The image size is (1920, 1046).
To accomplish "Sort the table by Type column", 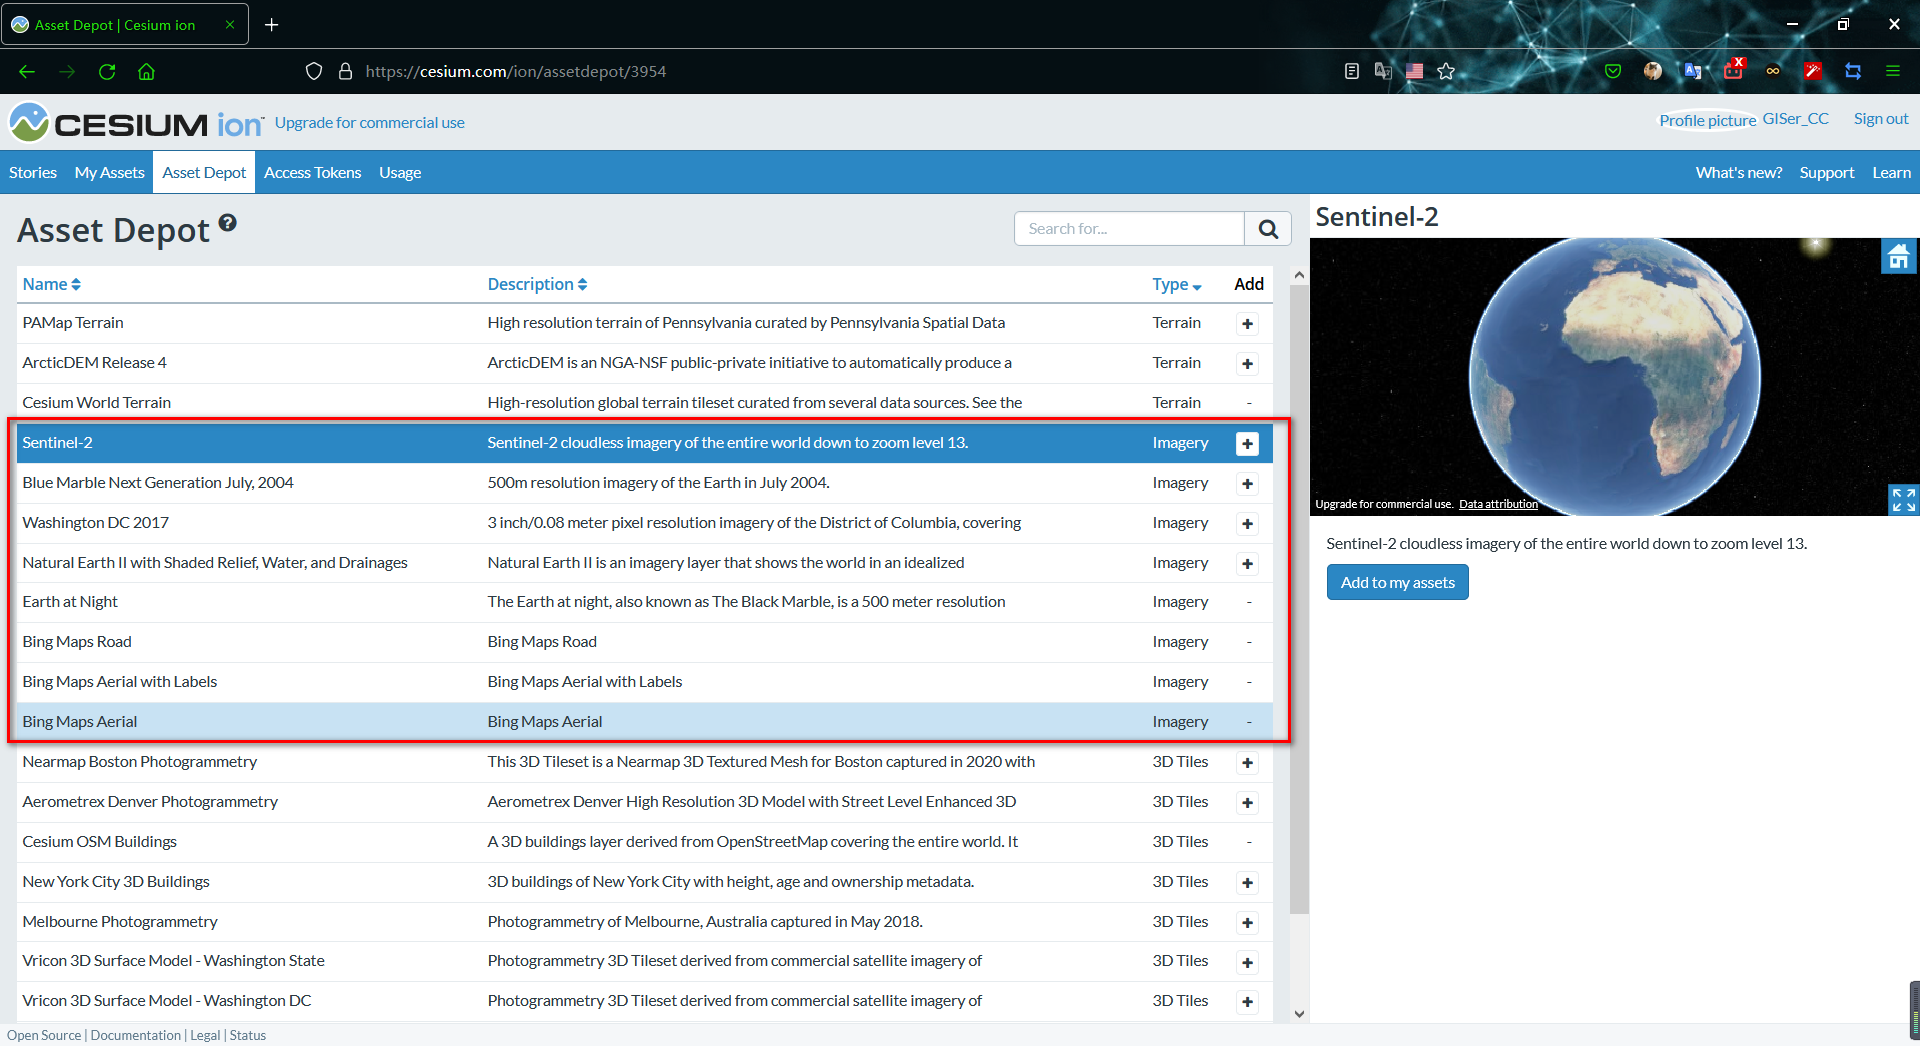I will pyautogui.click(x=1176, y=284).
